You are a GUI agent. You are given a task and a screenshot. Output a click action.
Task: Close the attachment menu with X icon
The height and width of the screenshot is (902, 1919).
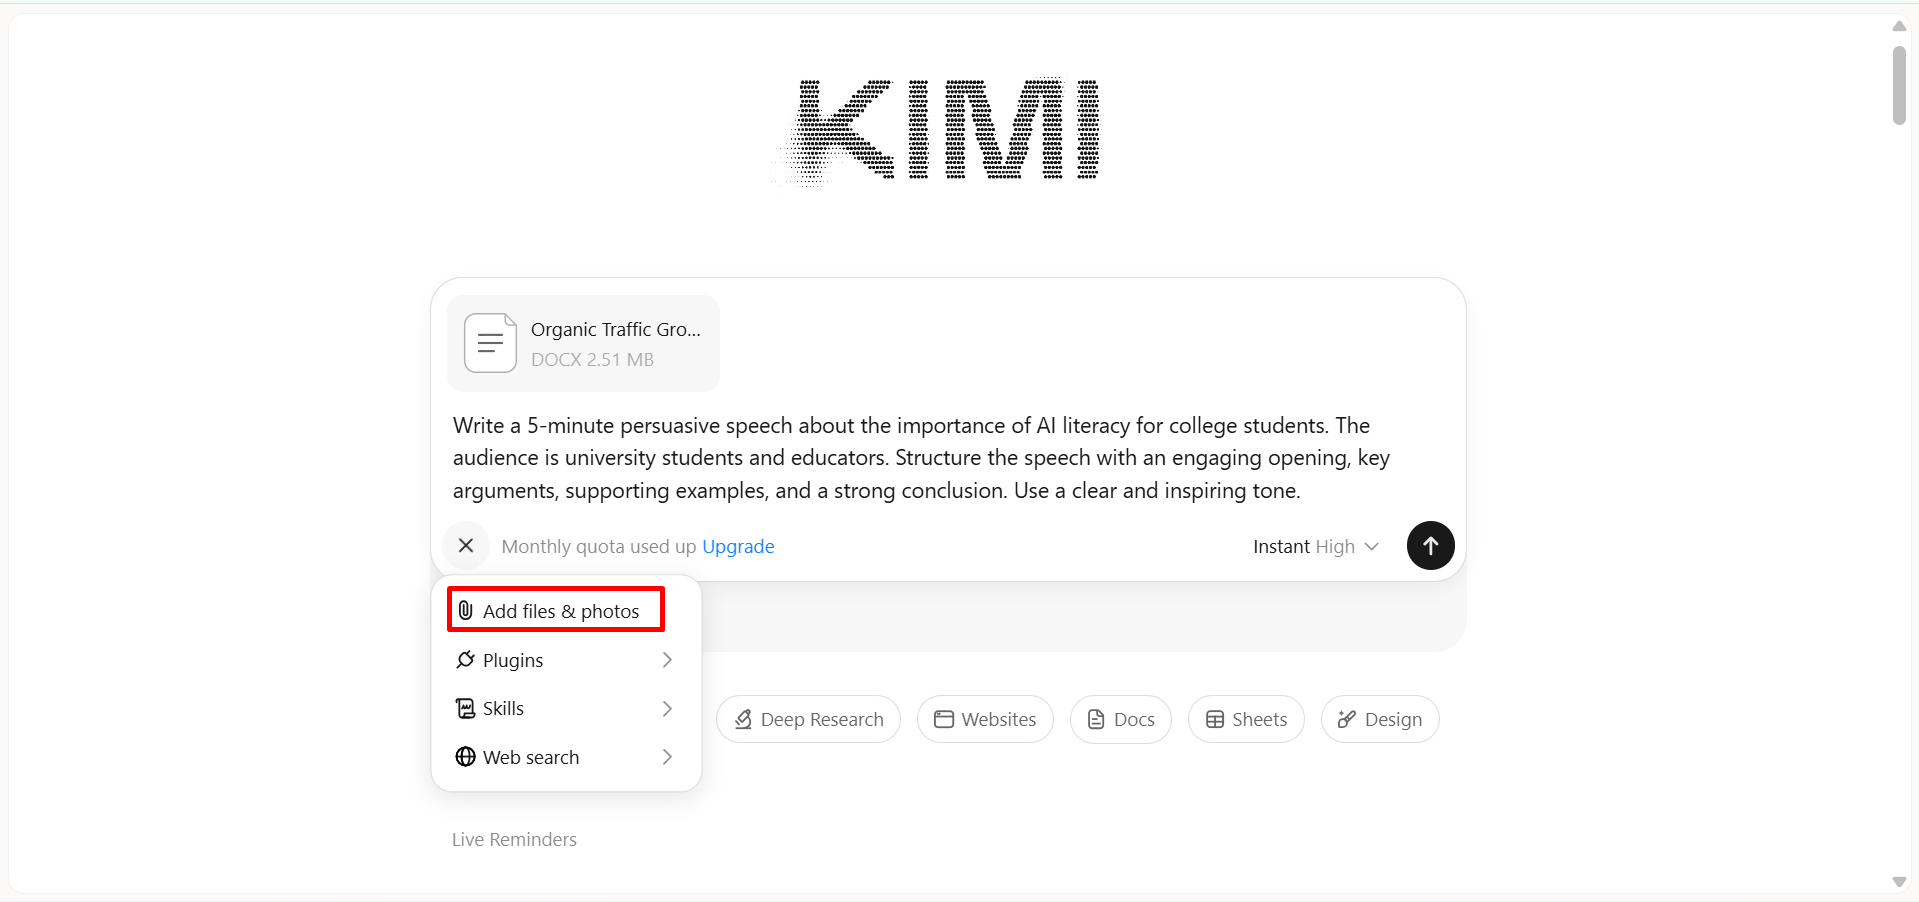[466, 546]
